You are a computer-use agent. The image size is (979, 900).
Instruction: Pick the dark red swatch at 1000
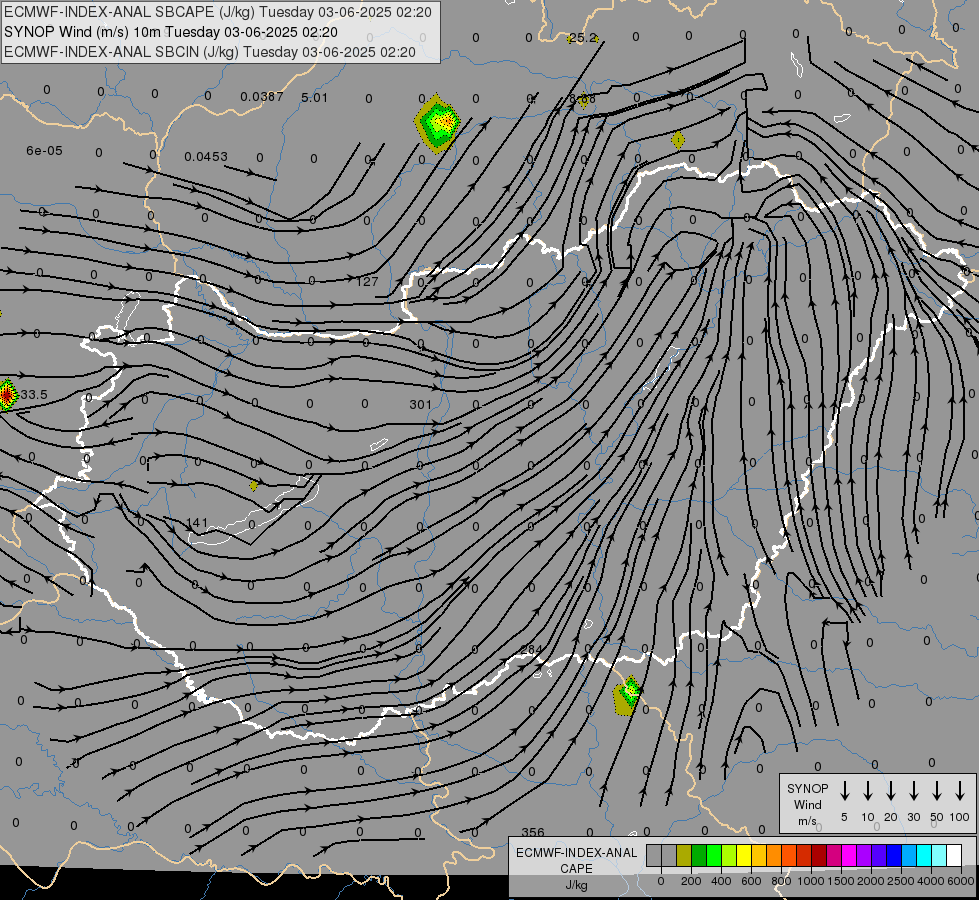tap(819, 855)
